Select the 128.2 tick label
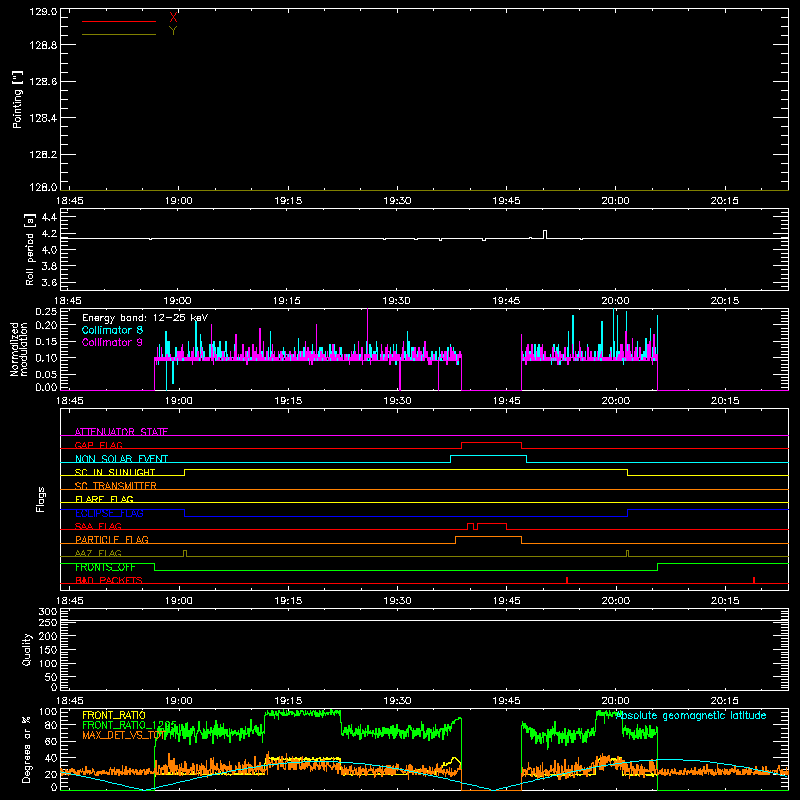 (x=43, y=155)
